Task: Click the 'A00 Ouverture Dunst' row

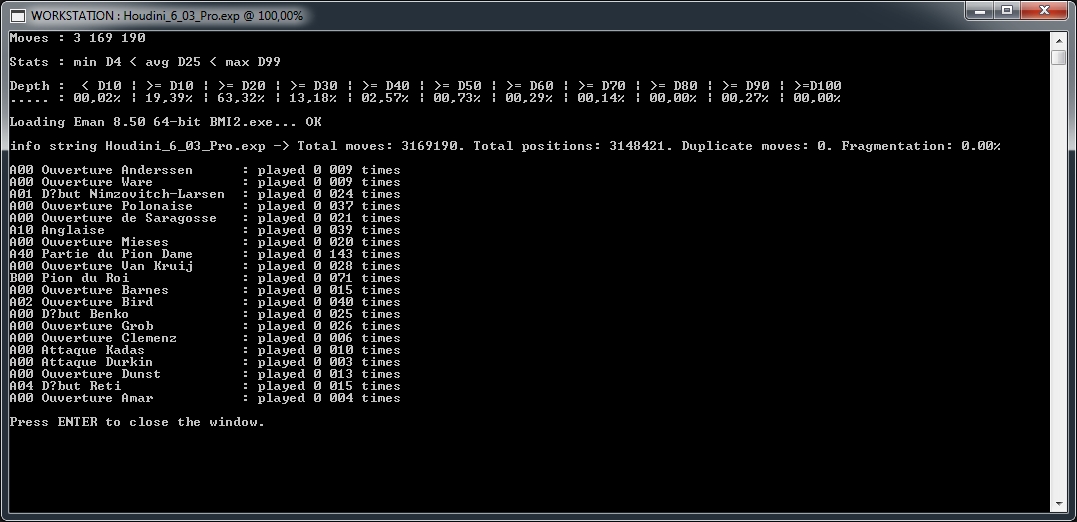Action: coord(205,374)
